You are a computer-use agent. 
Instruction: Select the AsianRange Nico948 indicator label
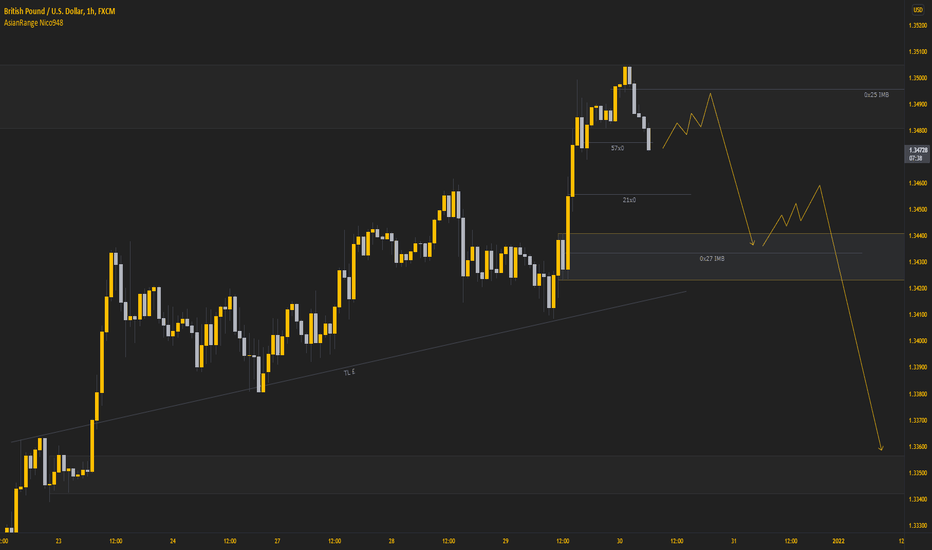(33, 23)
